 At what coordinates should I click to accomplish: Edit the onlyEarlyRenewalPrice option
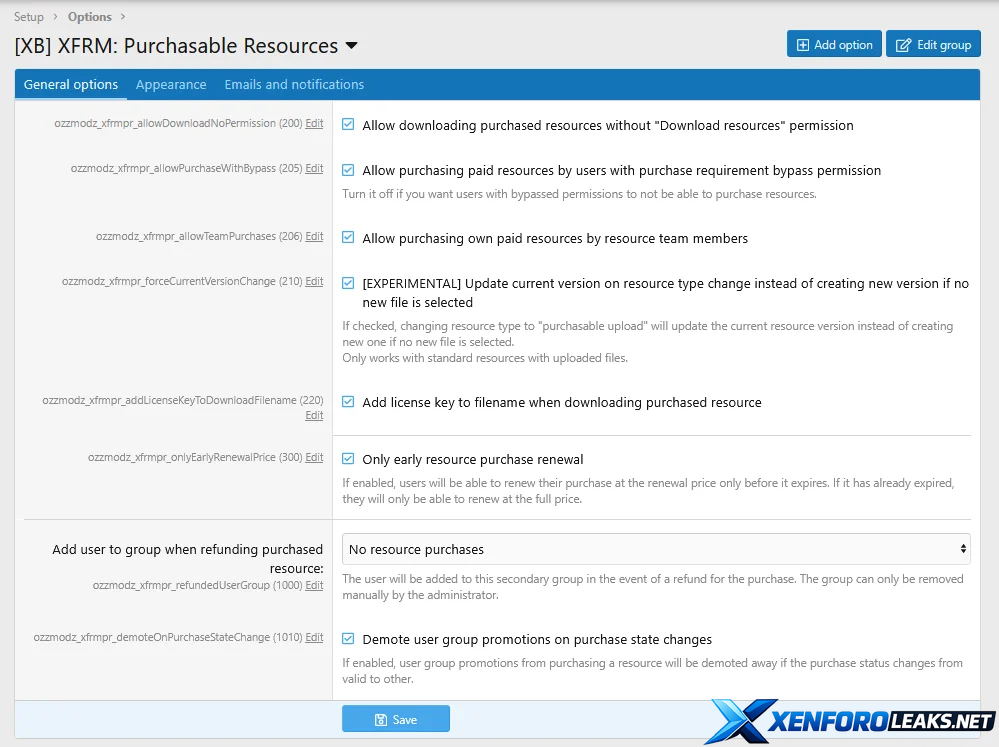(314, 457)
